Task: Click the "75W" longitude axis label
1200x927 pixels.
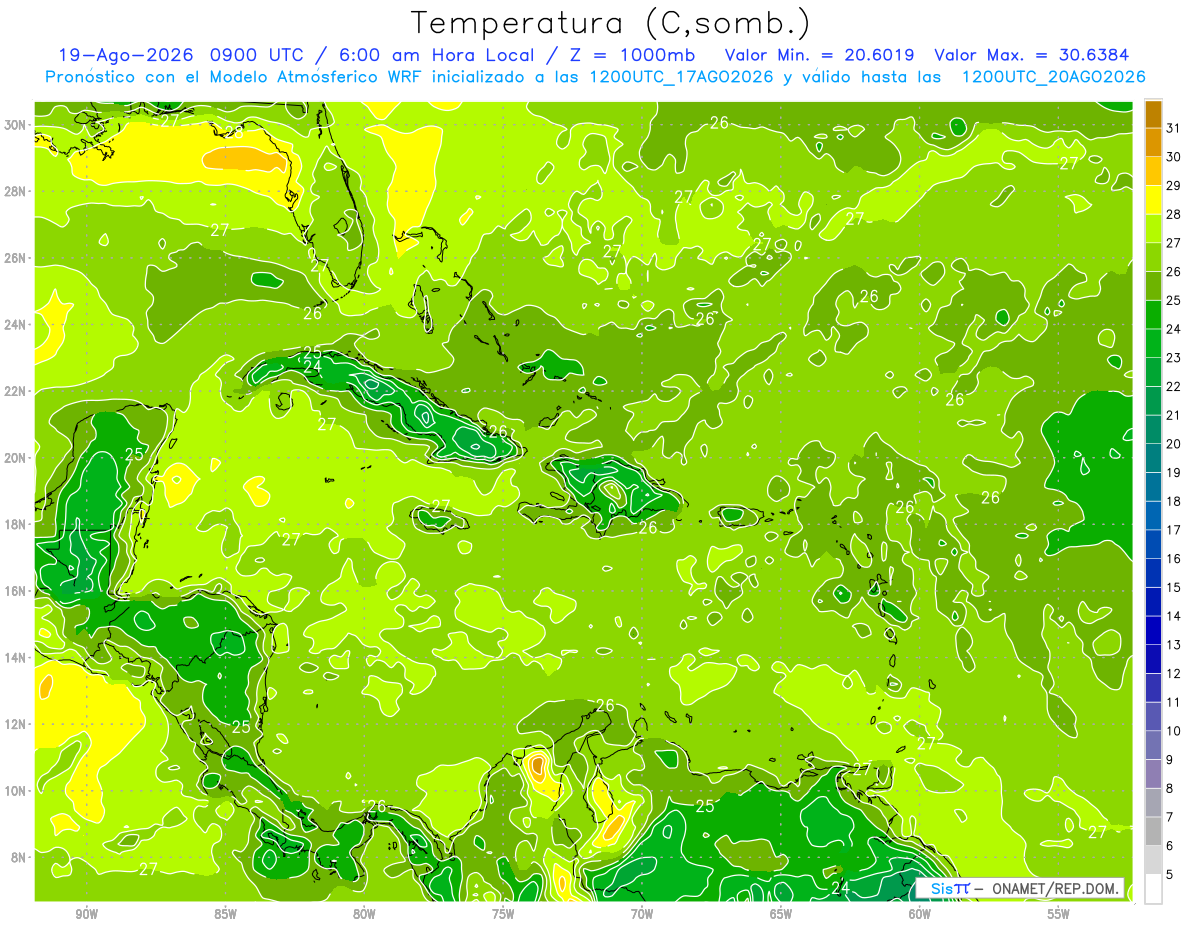Action: pos(503,914)
